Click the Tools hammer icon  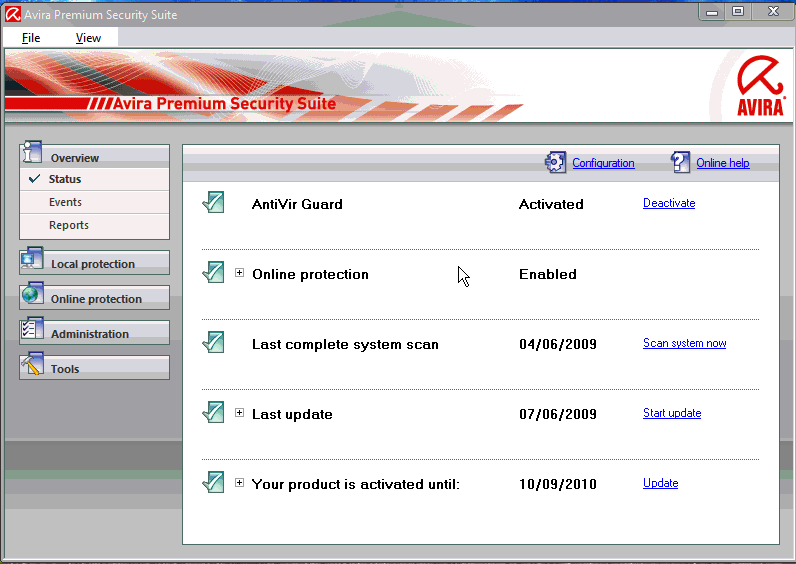32,365
